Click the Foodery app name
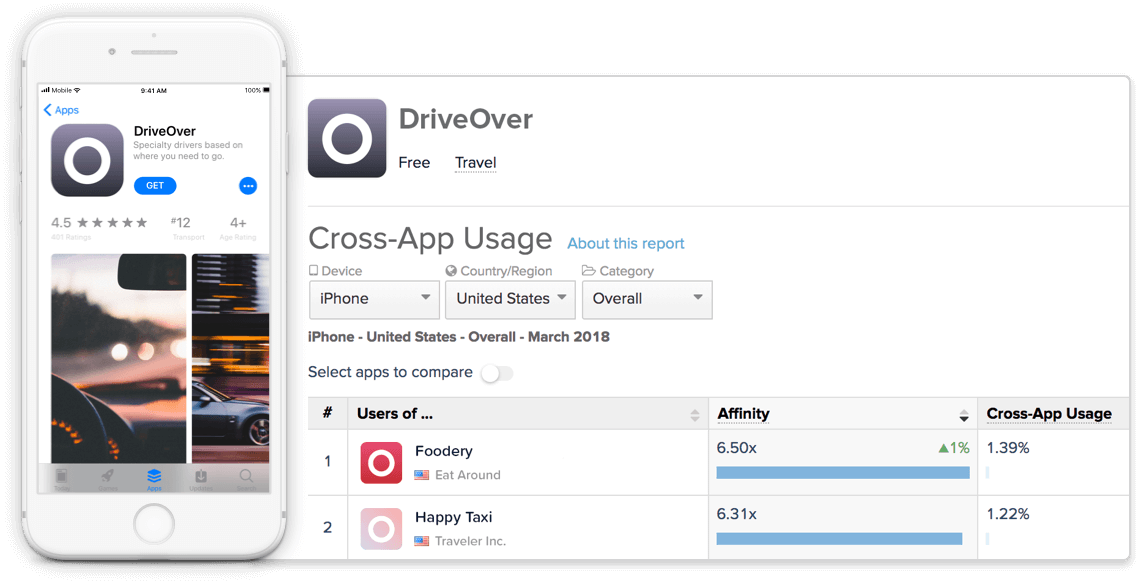The height and width of the screenshot is (582, 1140). (443, 450)
